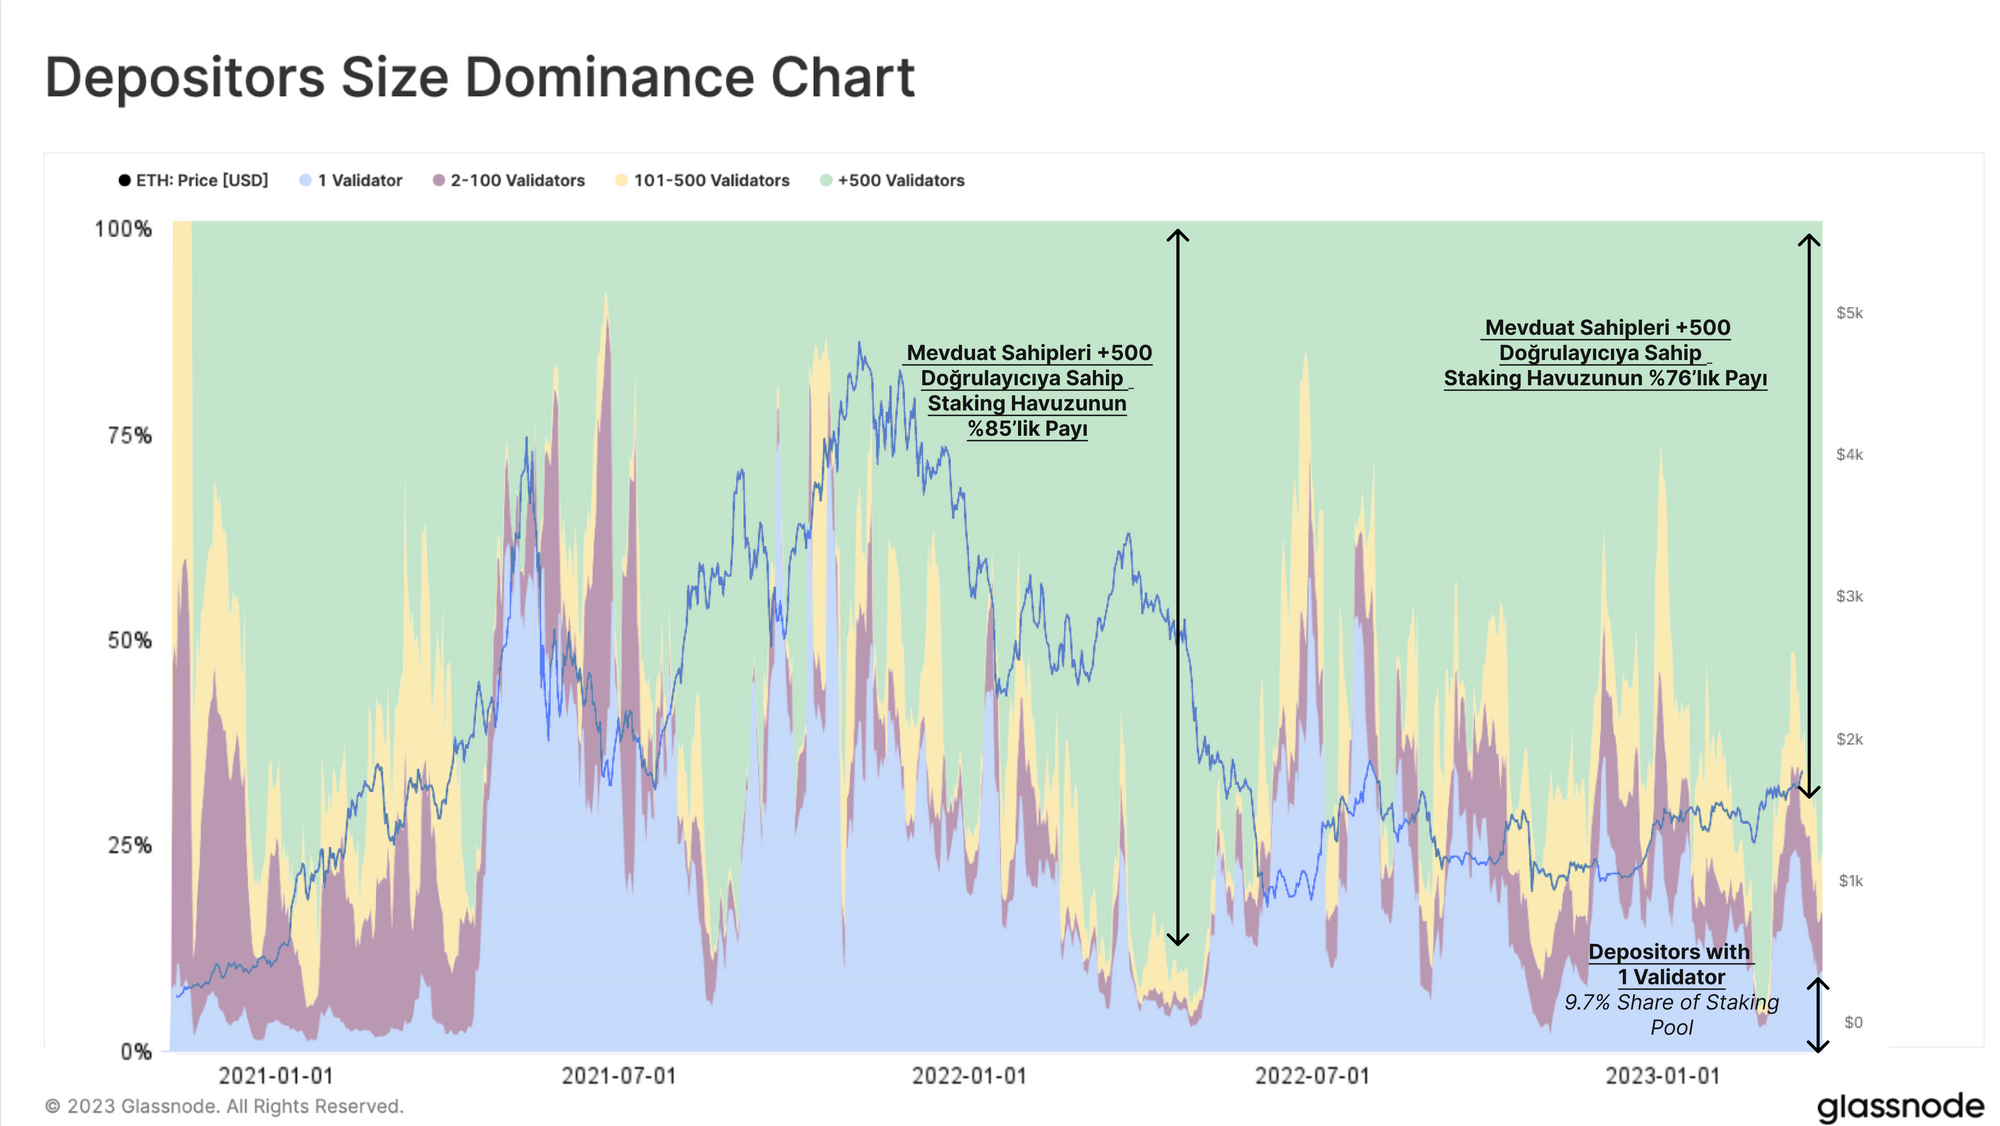2000x1126 pixels.
Task: Click the 2023-01-01 date axis label
Action: [1662, 1076]
